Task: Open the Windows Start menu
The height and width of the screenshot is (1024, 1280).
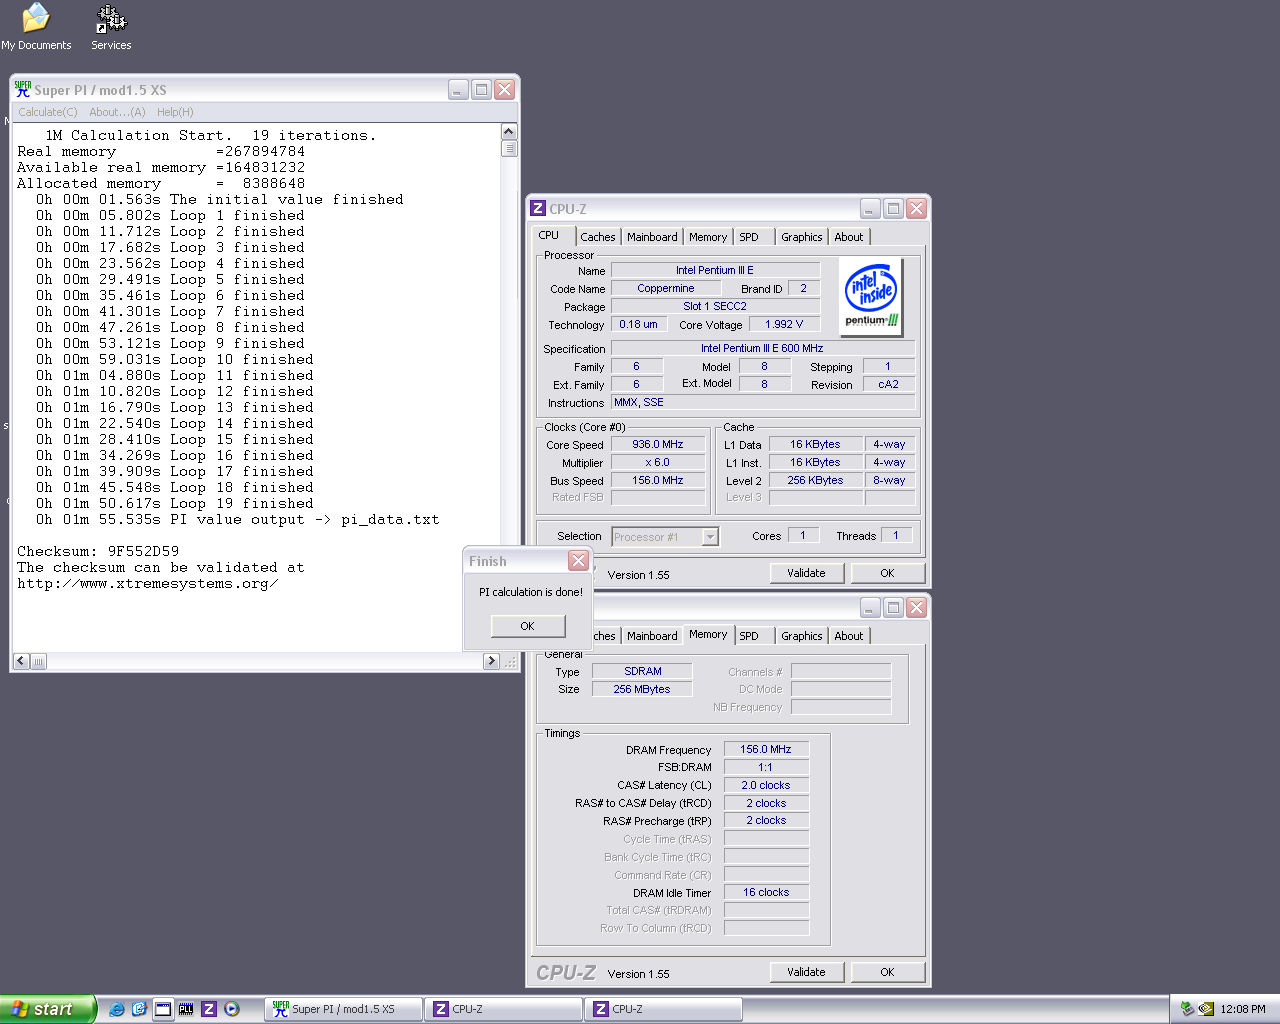Action: coord(47,1009)
